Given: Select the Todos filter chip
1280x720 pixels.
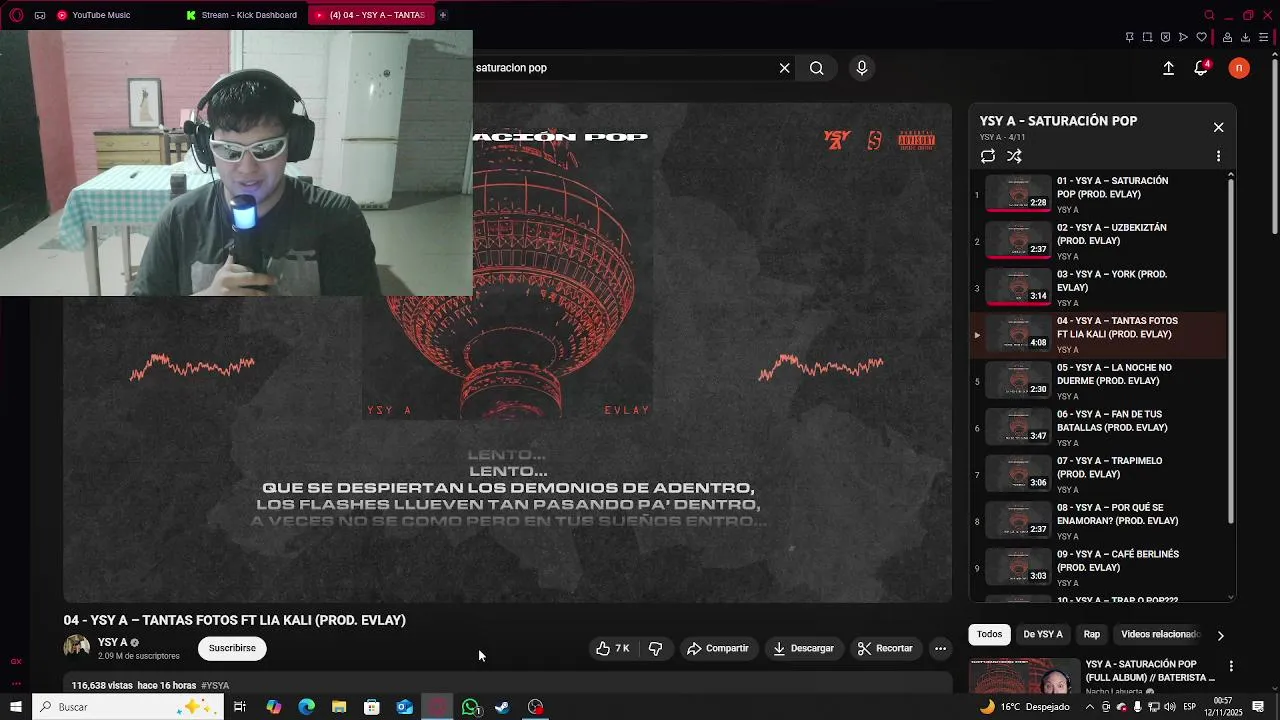Looking at the screenshot, I should (x=989, y=634).
